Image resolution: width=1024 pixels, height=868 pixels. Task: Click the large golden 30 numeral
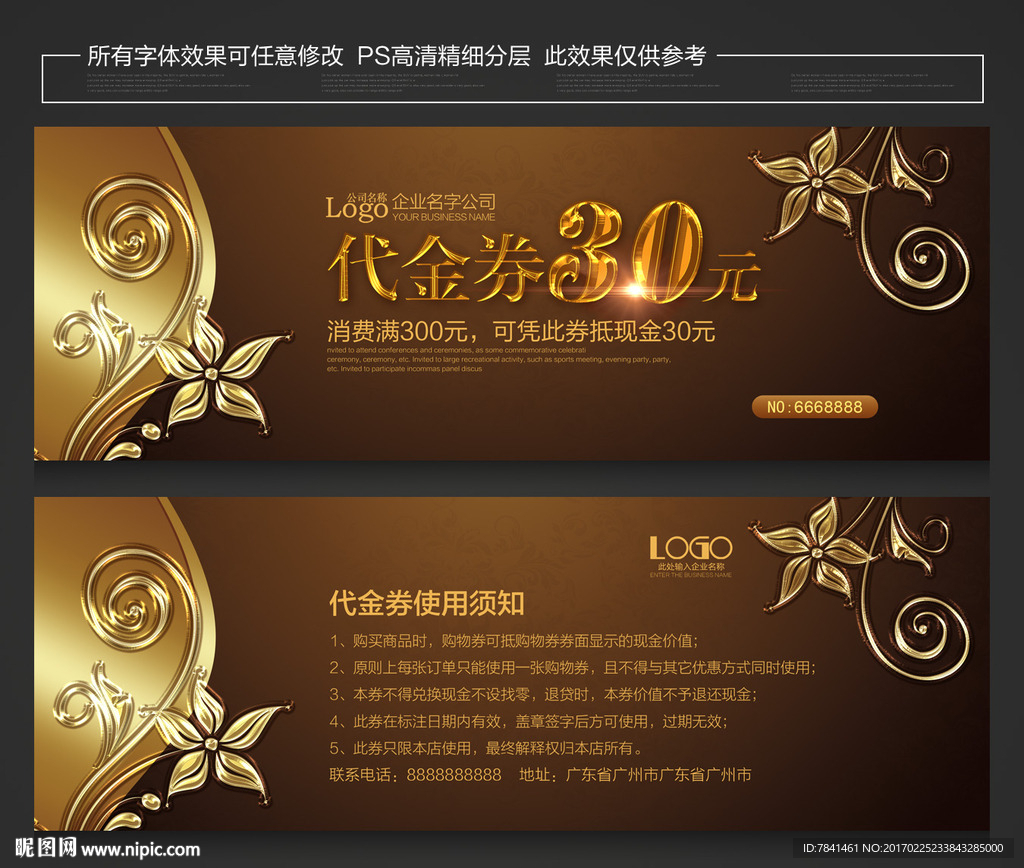point(626,253)
